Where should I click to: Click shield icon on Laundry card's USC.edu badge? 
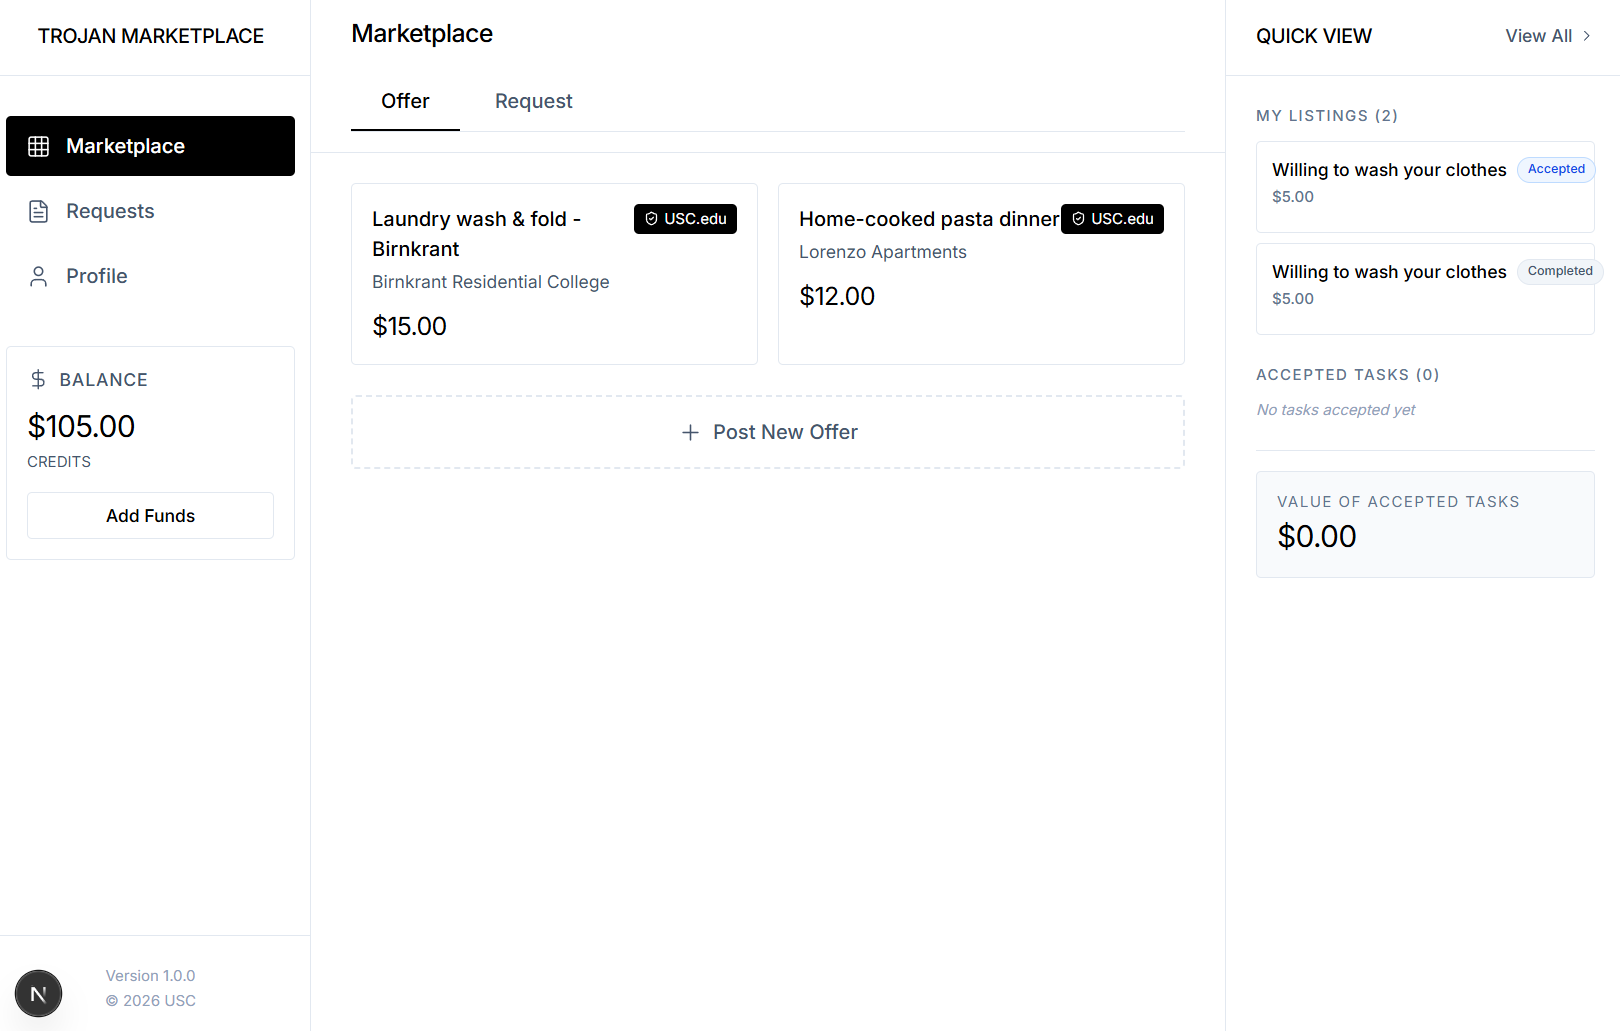(652, 219)
